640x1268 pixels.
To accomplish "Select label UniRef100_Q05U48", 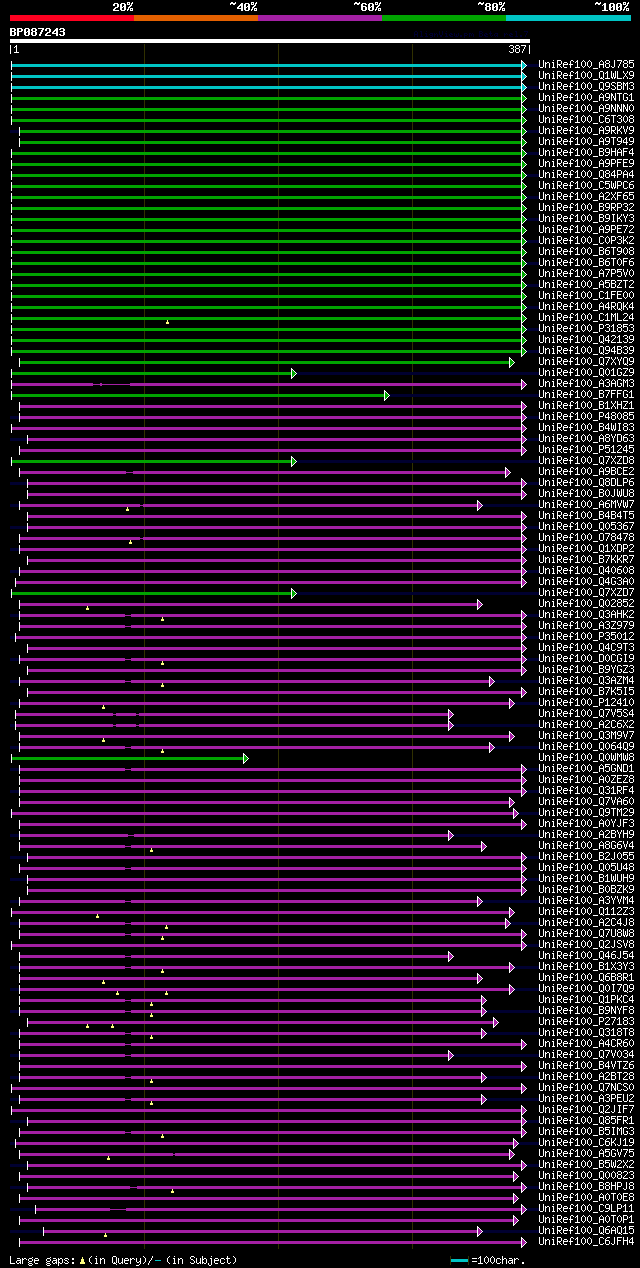I will [x=586, y=867].
